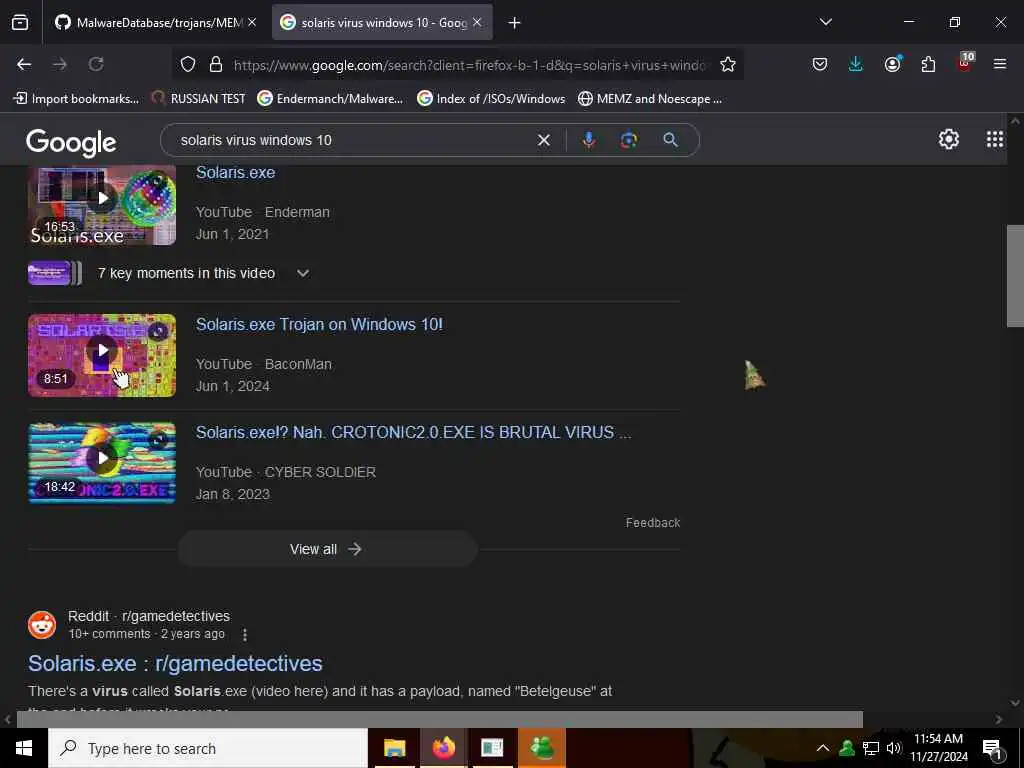Click the Feedback link under videos

point(653,522)
